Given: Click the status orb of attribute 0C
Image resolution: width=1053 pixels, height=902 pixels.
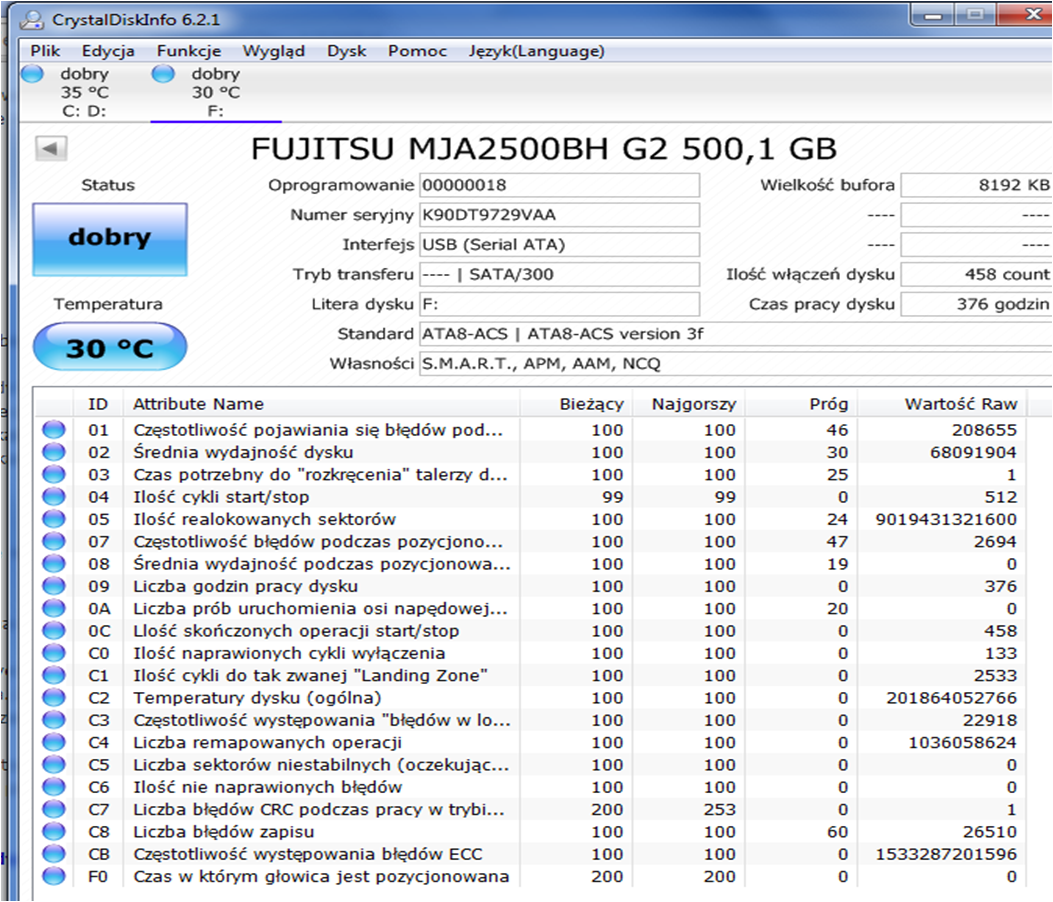Looking at the screenshot, I should click(54, 631).
